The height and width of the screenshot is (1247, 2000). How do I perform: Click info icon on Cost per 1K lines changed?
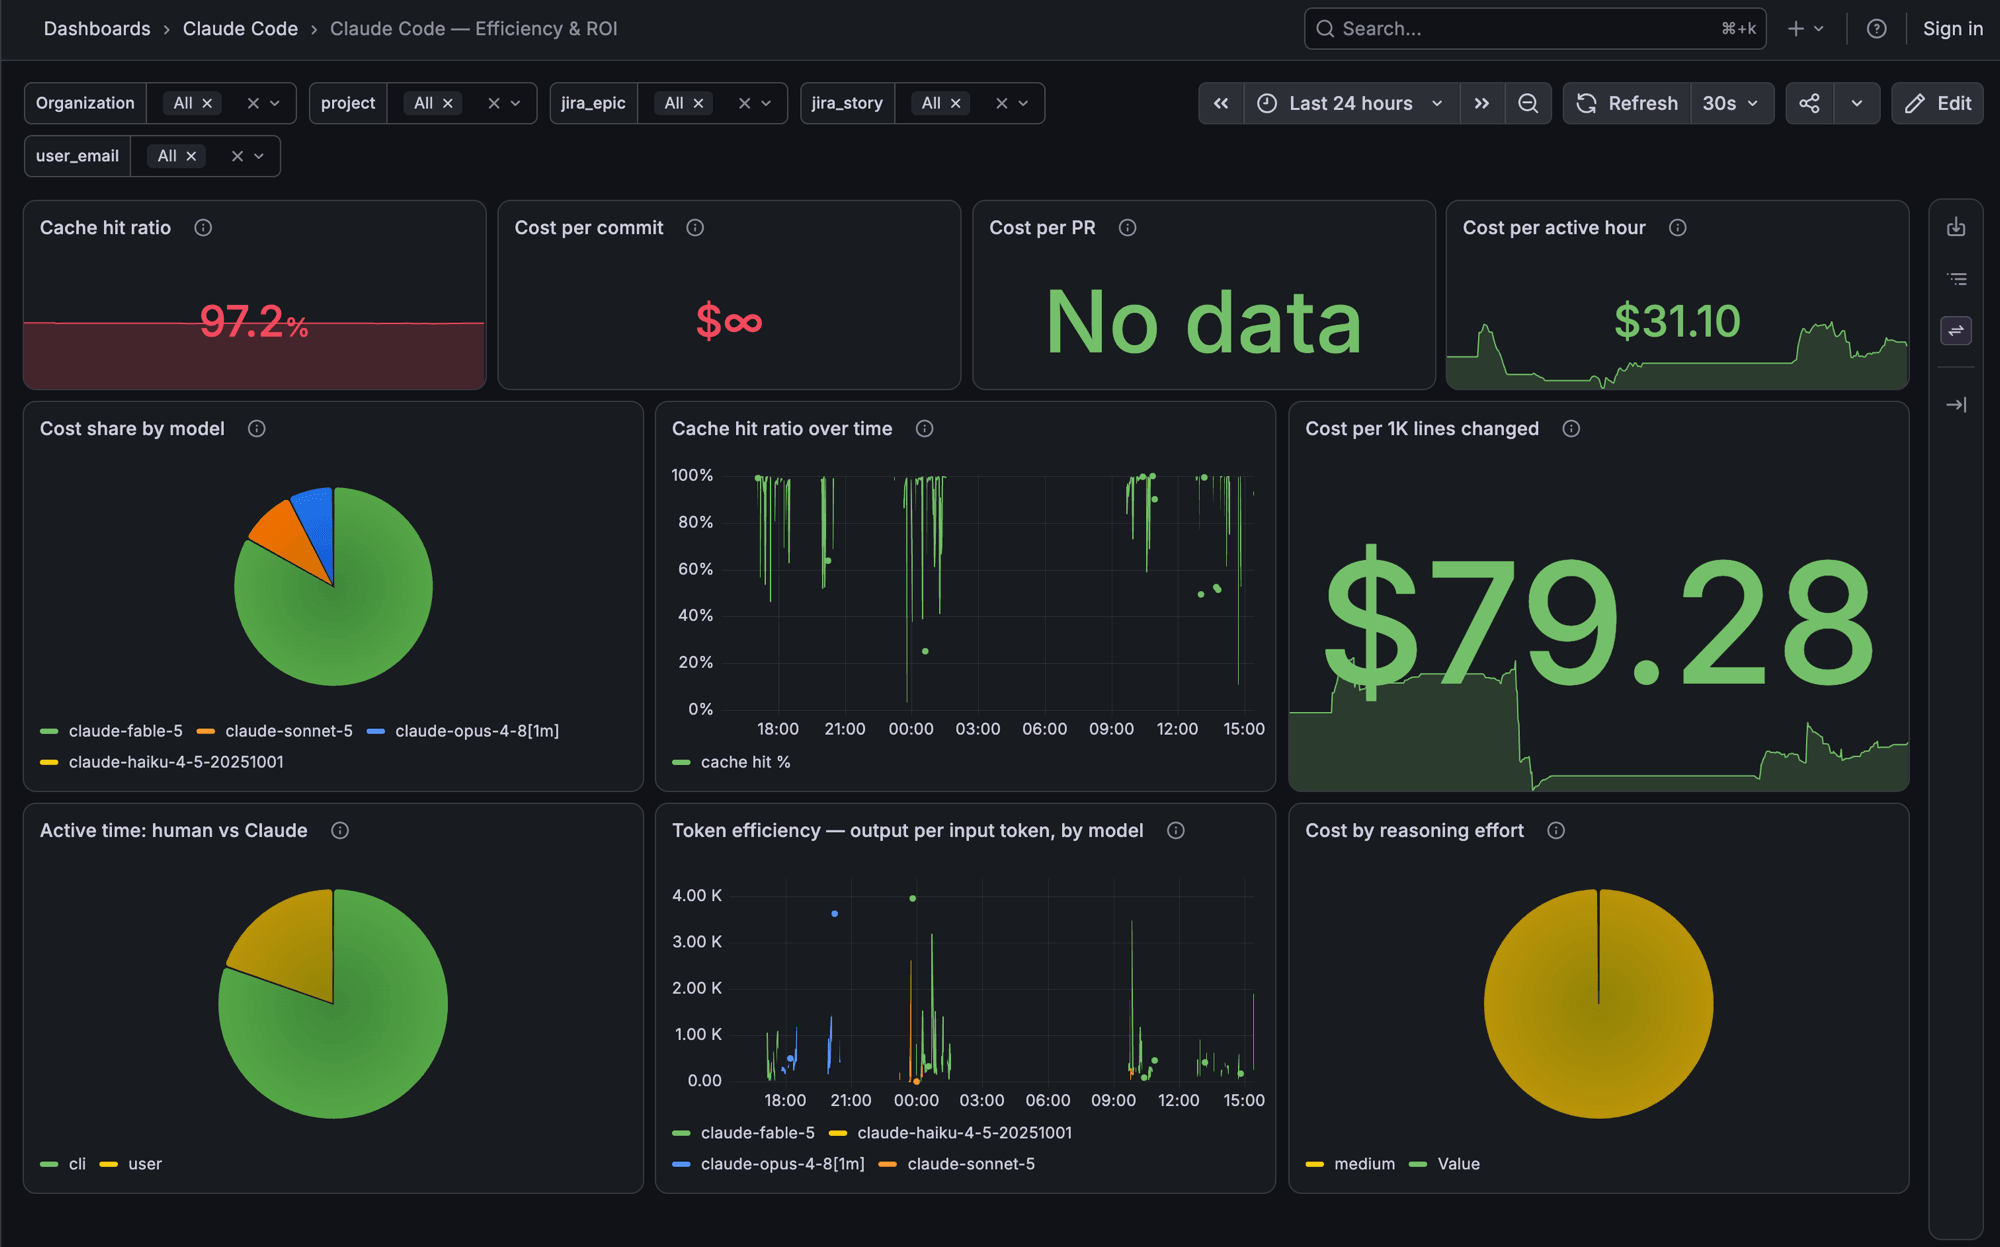[x=1572, y=429]
